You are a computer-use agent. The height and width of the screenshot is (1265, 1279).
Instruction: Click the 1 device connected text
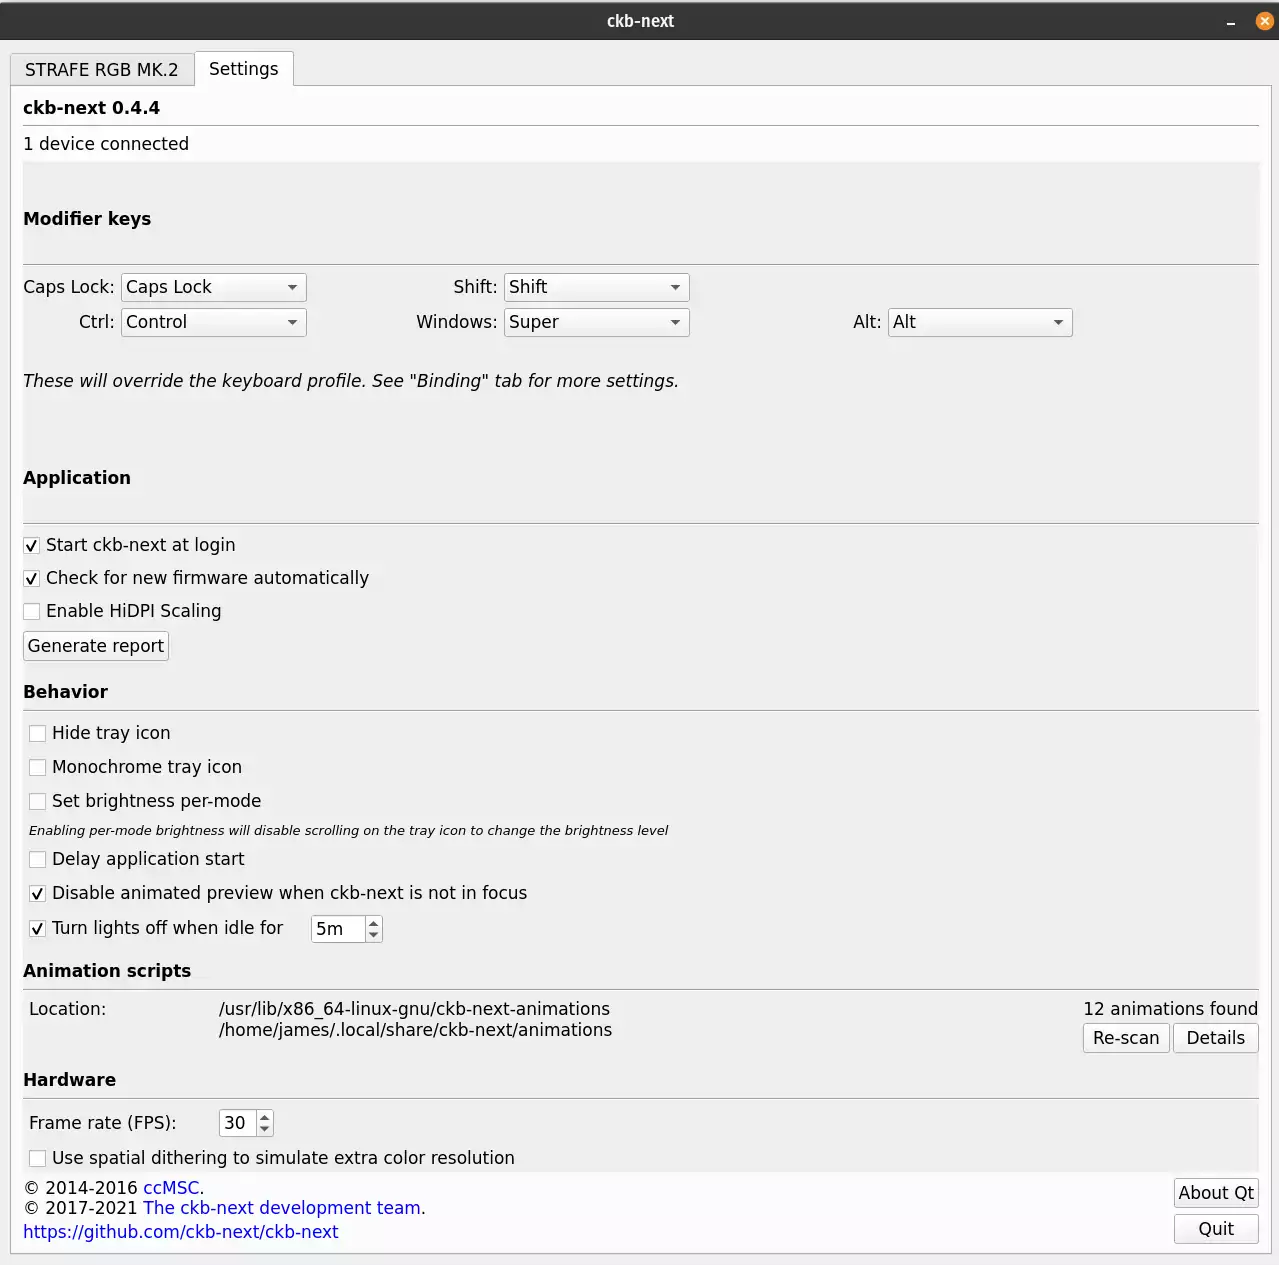[x=106, y=144]
